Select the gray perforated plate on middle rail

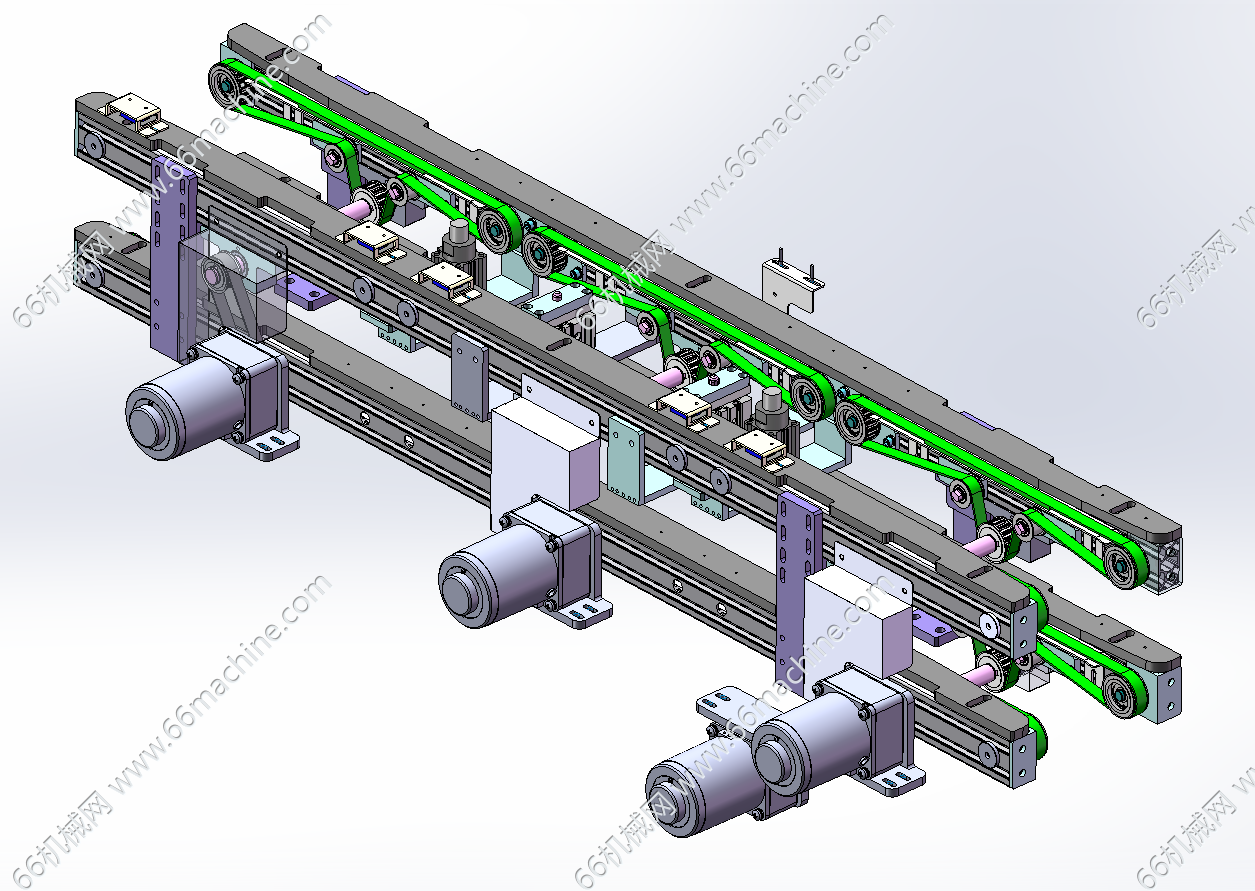467,375
